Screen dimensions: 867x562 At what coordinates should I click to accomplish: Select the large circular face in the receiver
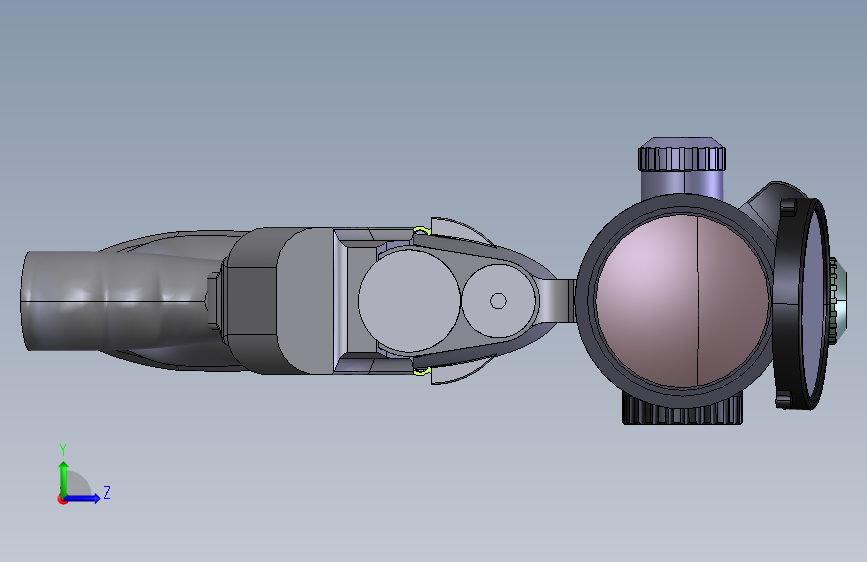pyautogui.click(x=409, y=301)
